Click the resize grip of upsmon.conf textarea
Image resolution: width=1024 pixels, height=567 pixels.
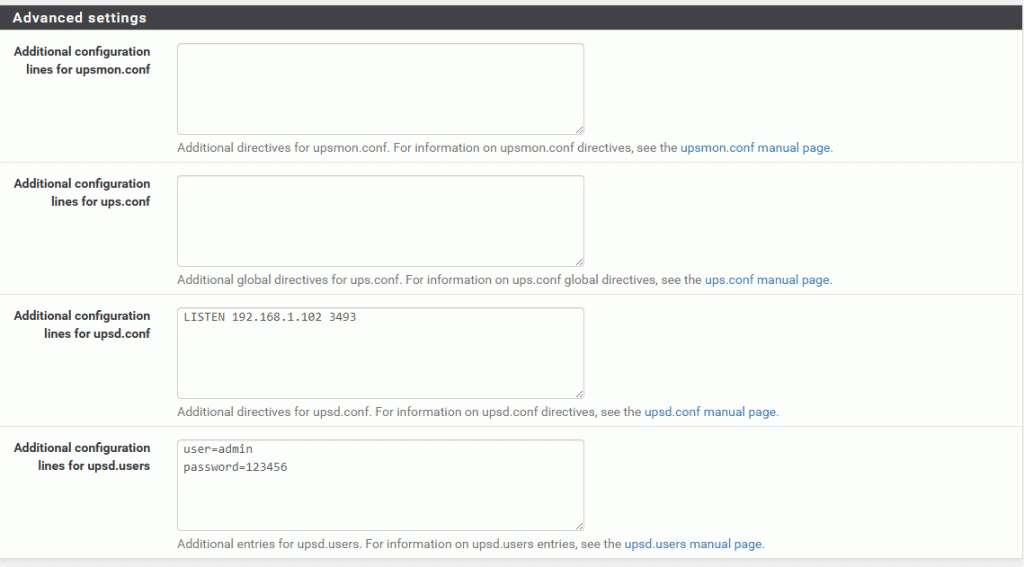[579, 130]
